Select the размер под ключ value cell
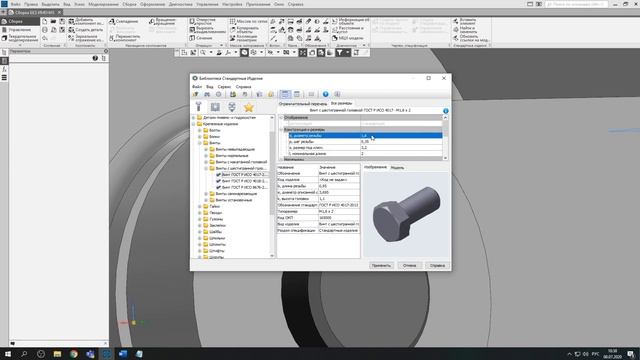The height and width of the screenshot is (360, 640). 401,147
